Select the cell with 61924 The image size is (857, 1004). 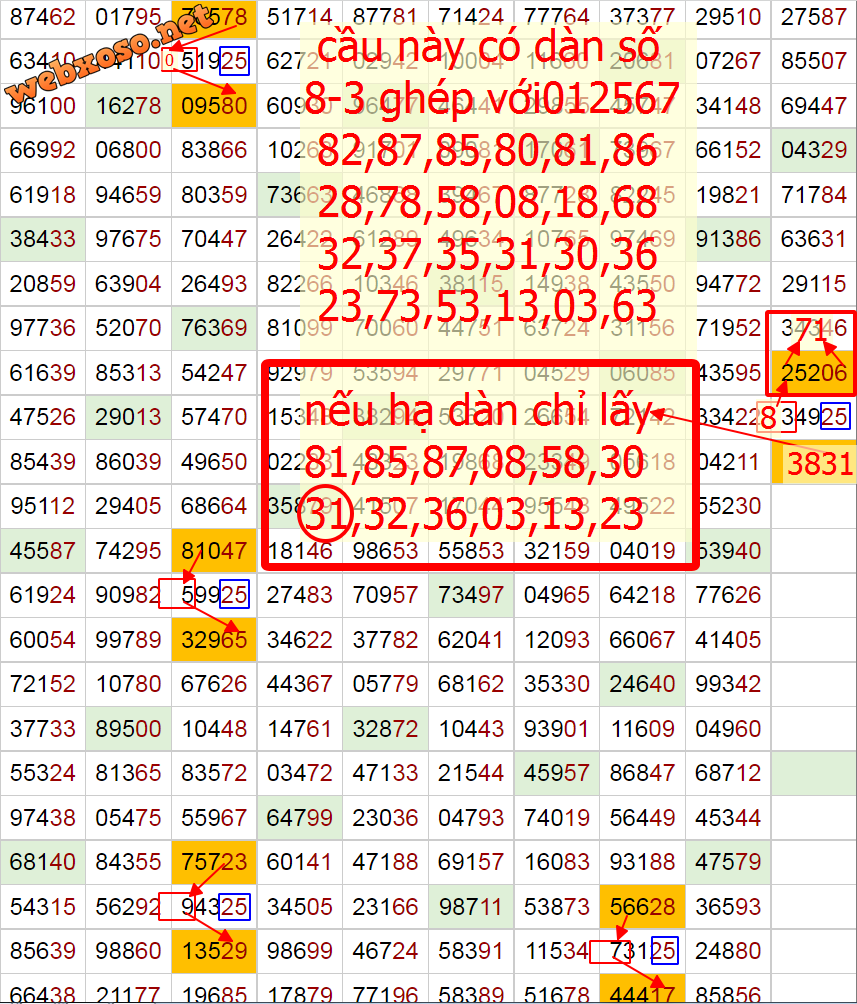click(43, 595)
